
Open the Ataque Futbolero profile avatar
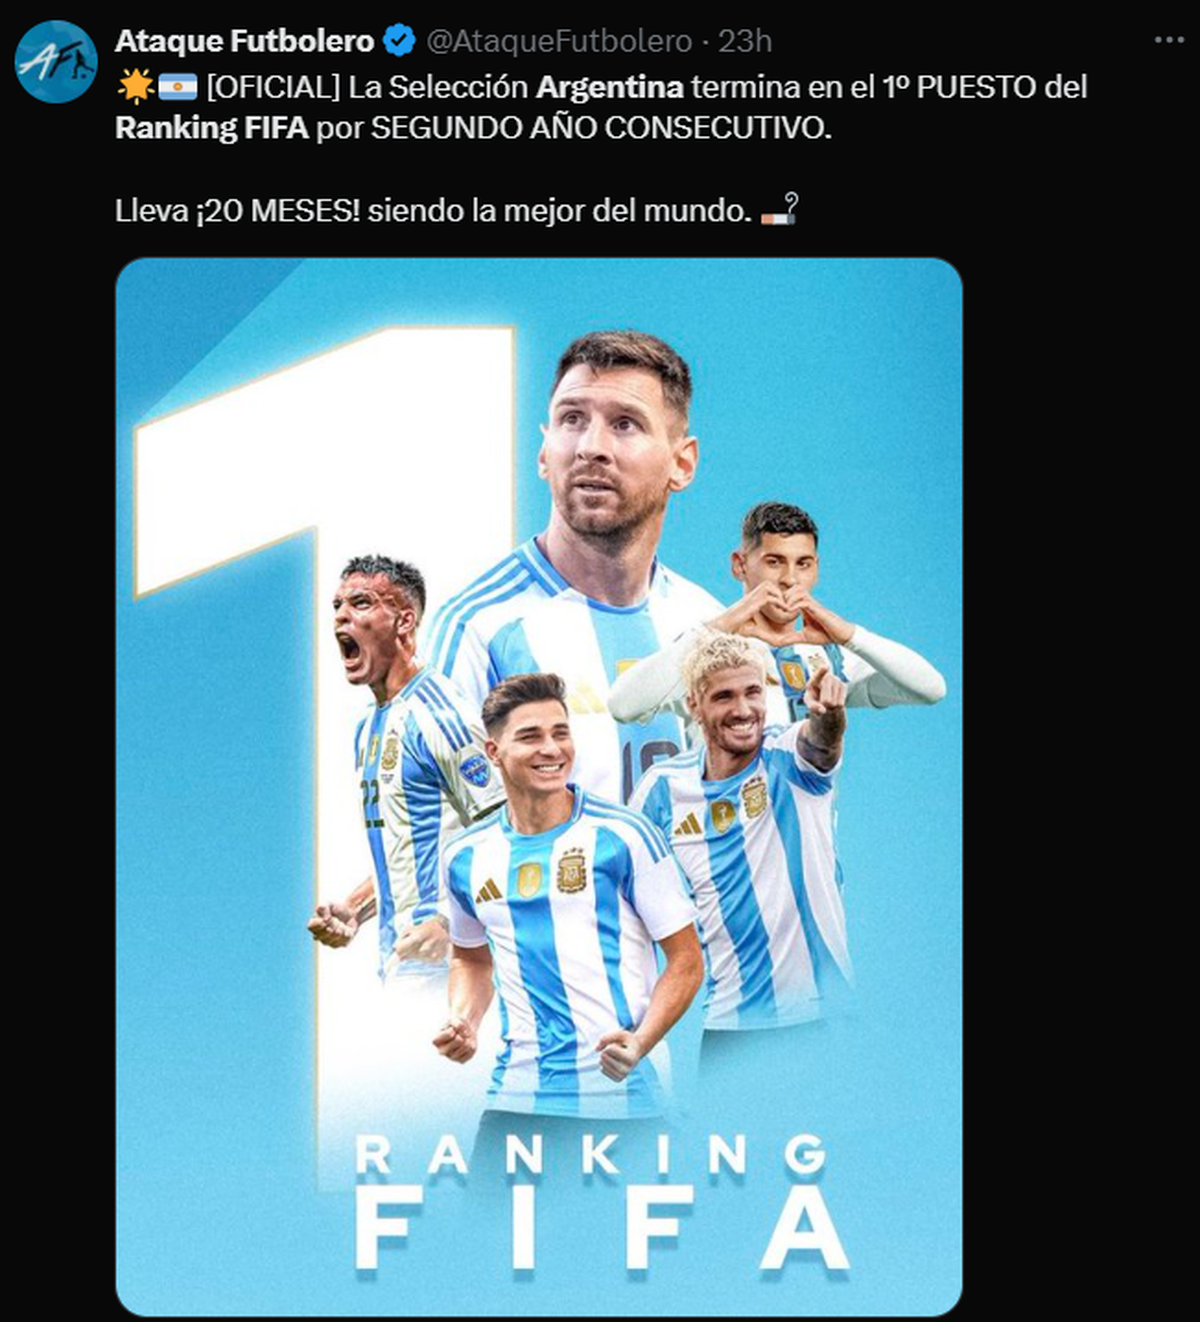point(56,62)
